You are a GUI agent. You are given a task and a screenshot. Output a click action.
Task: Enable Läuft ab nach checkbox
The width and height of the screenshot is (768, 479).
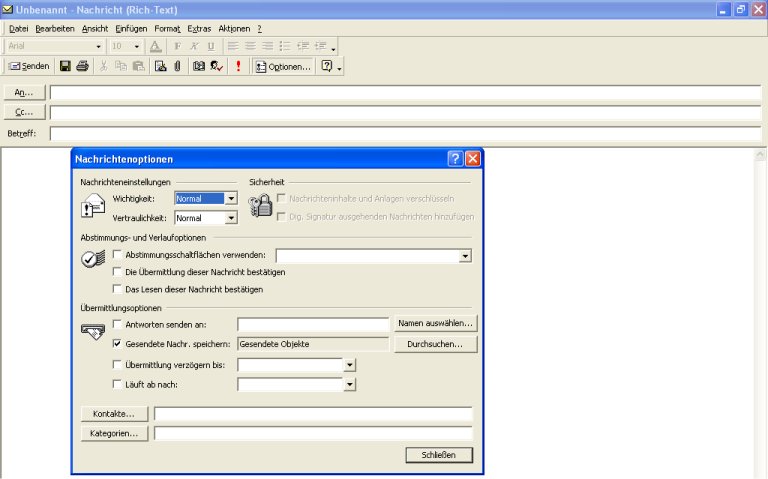coord(117,384)
